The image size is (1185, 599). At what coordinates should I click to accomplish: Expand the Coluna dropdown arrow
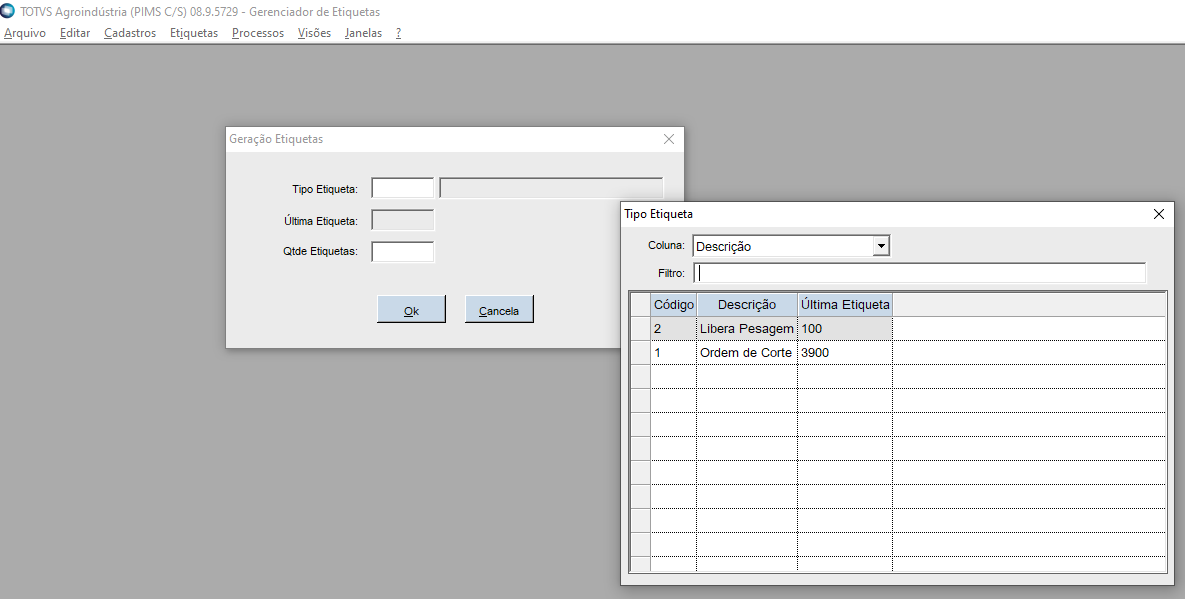click(880, 245)
